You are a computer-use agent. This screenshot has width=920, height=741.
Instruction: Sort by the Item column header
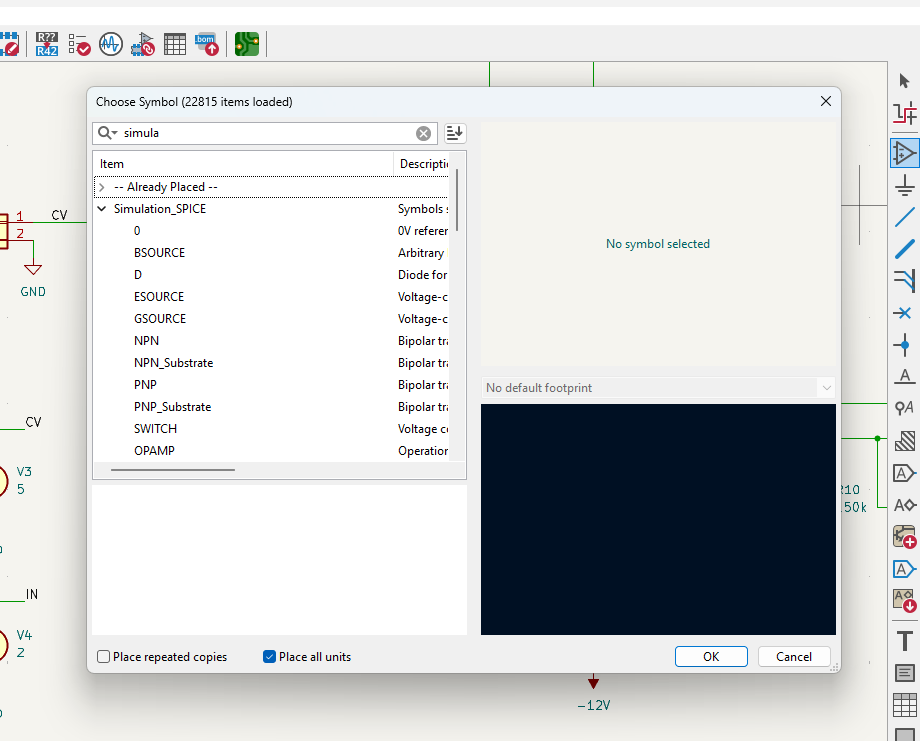pos(243,164)
